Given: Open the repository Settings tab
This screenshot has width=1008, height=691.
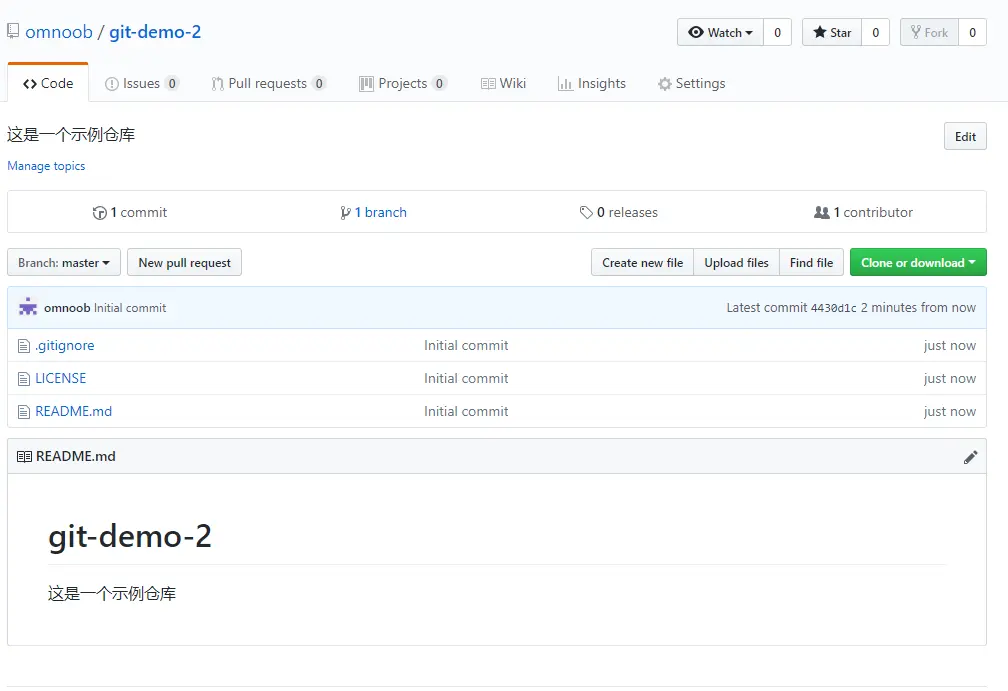Looking at the screenshot, I should (692, 84).
